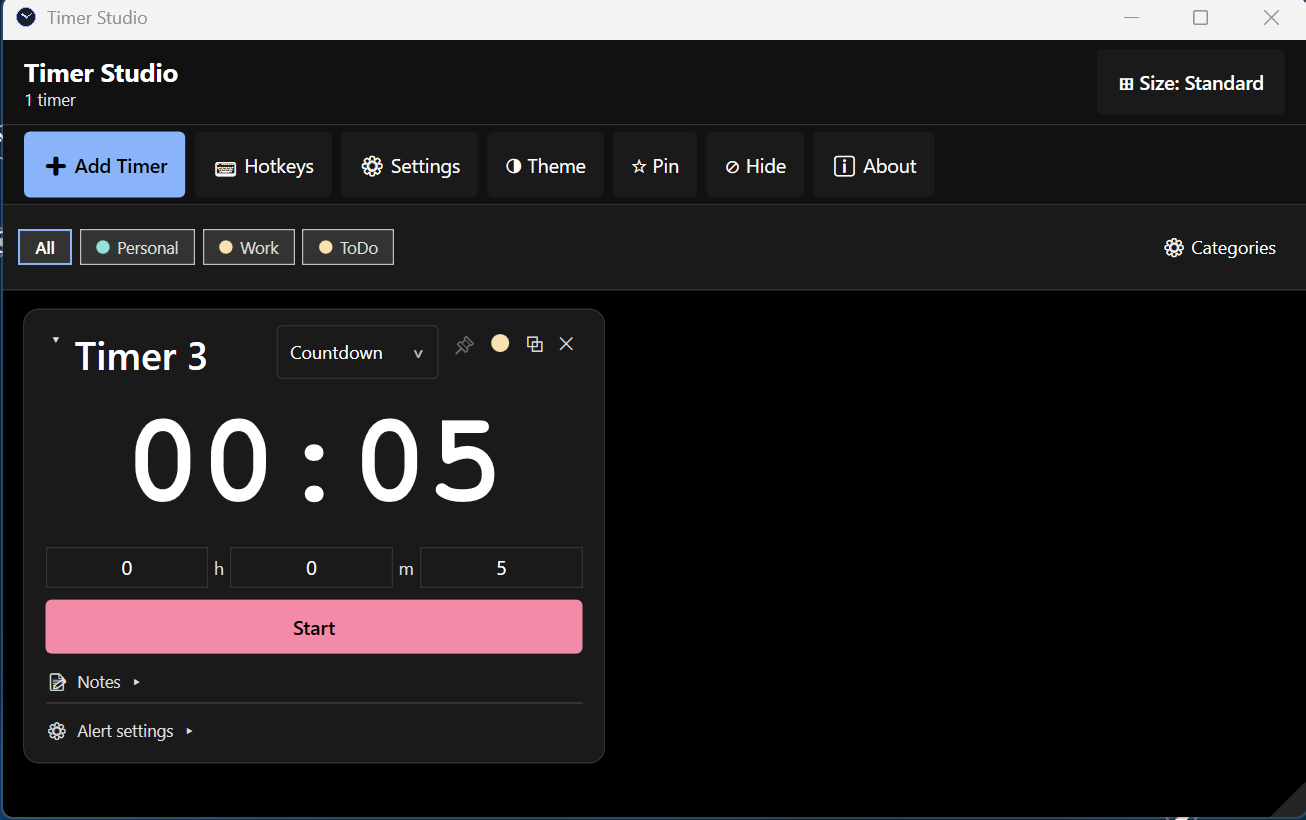The height and width of the screenshot is (820, 1306).
Task: Click the Timer 3 title text
Action: (x=141, y=356)
